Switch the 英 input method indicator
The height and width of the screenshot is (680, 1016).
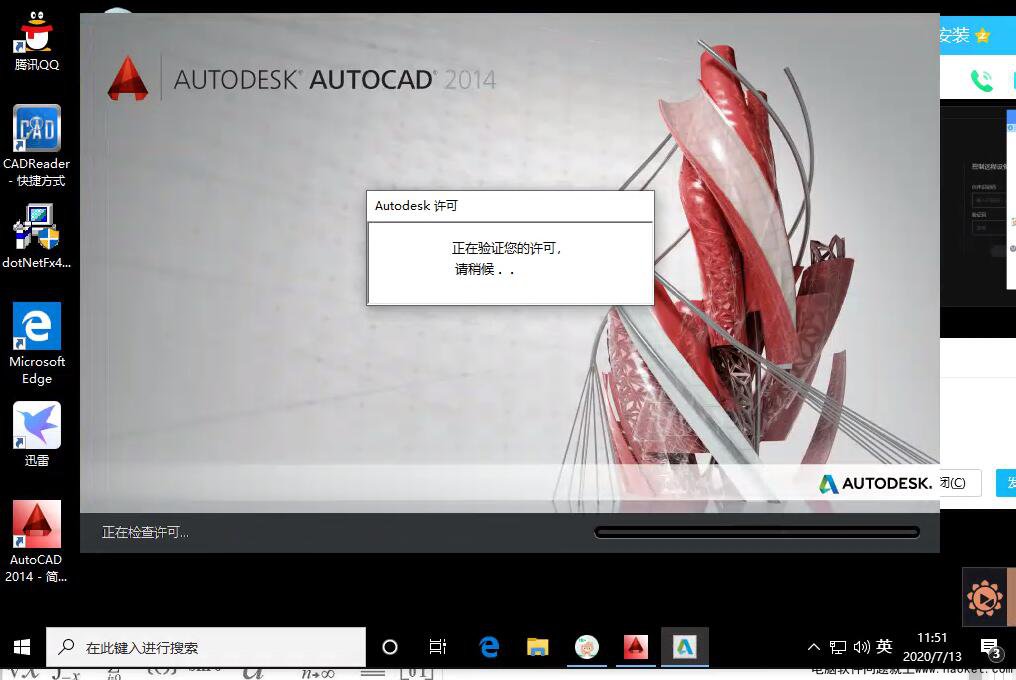884,647
